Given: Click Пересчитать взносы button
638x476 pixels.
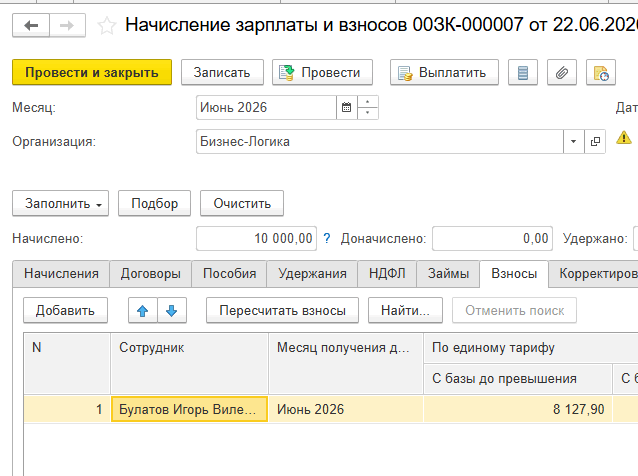Looking at the screenshot, I should tap(282, 311).
